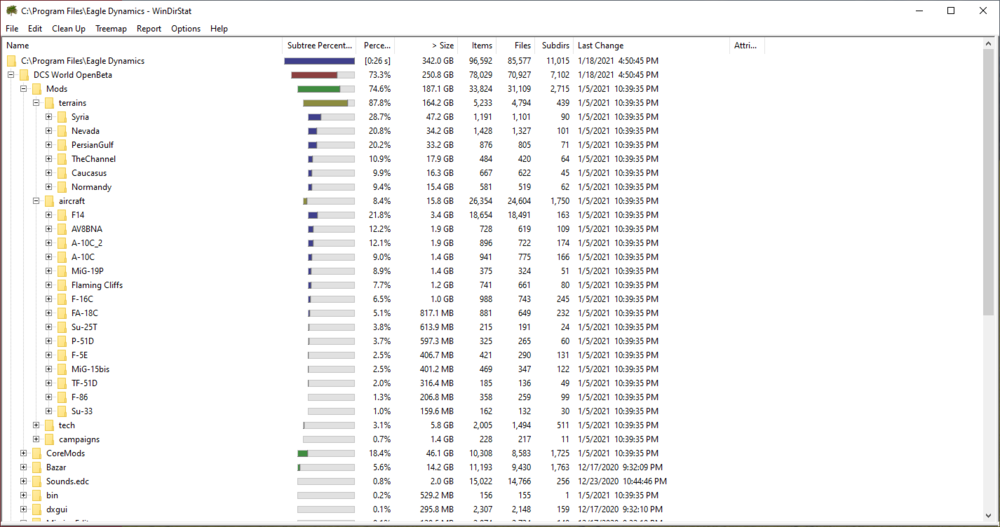1000x527 pixels.
Task: Click the scrollbar down arrow
Action: coord(989,516)
